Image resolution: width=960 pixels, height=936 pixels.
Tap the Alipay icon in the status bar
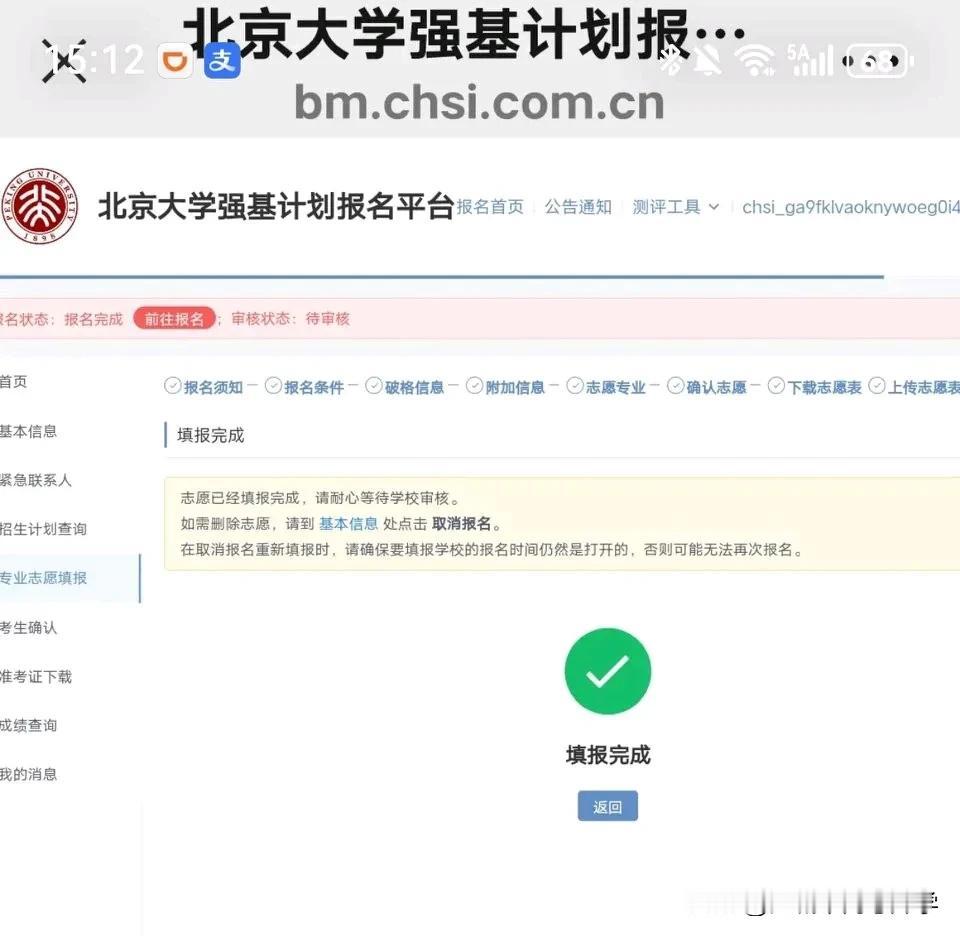222,62
